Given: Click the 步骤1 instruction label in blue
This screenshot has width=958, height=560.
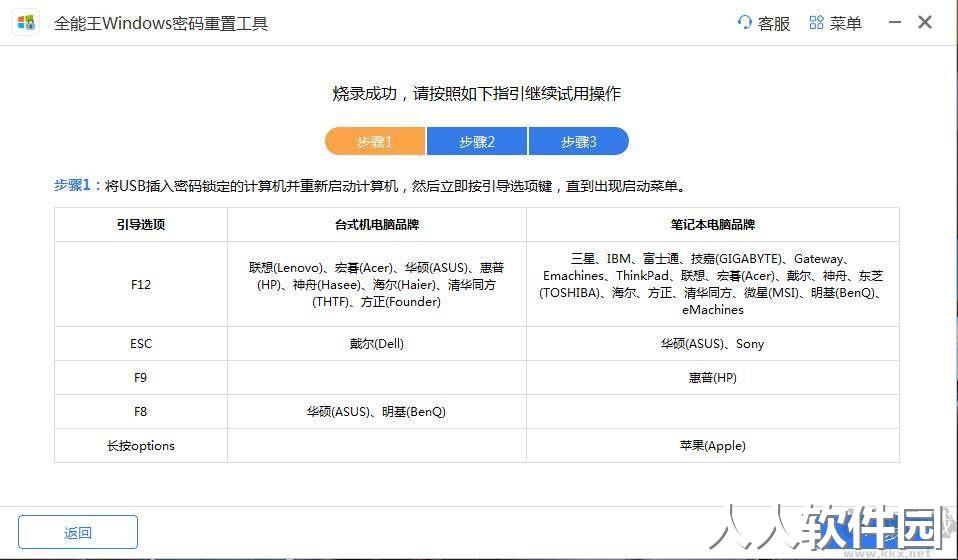Looking at the screenshot, I should [x=78, y=185].
